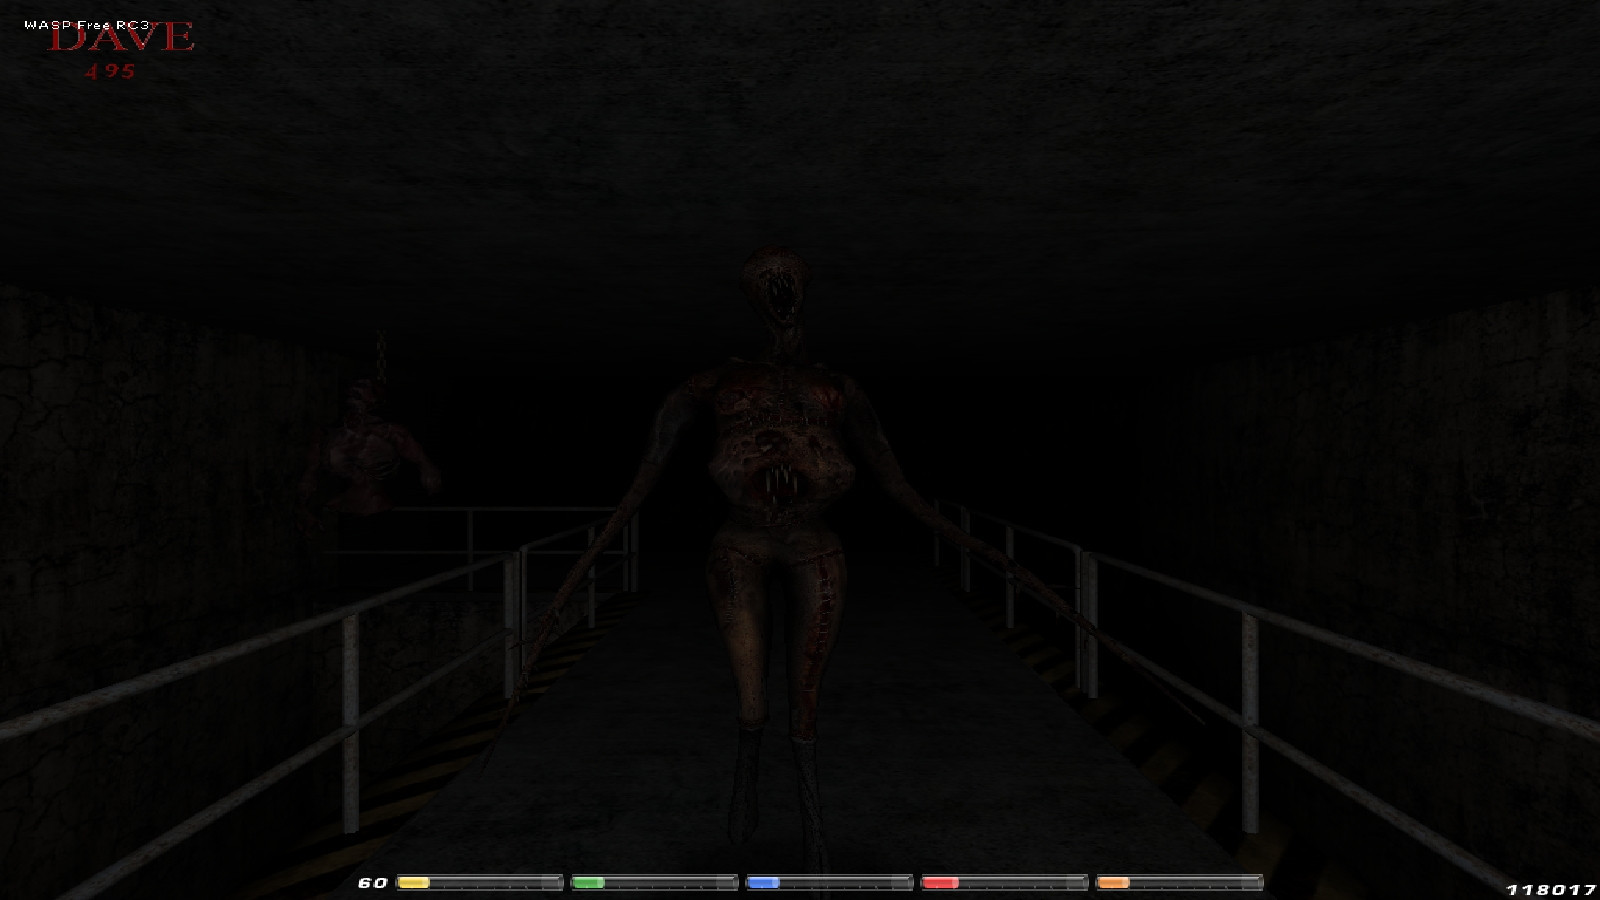Click the 'DAVE' player name
This screenshot has height=900, width=1600.
click(x=121, y=38)
